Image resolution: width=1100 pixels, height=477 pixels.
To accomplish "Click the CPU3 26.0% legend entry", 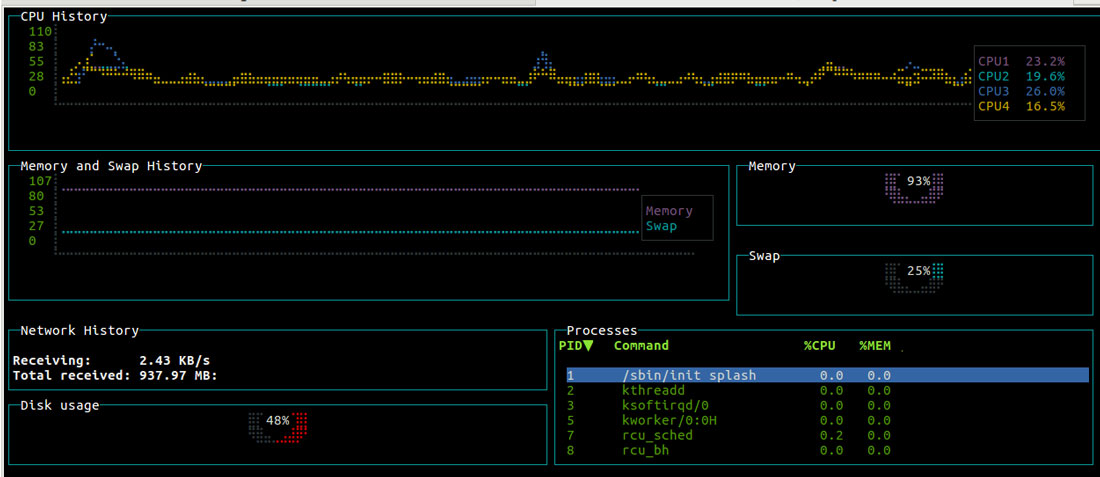I will 1021,91.
